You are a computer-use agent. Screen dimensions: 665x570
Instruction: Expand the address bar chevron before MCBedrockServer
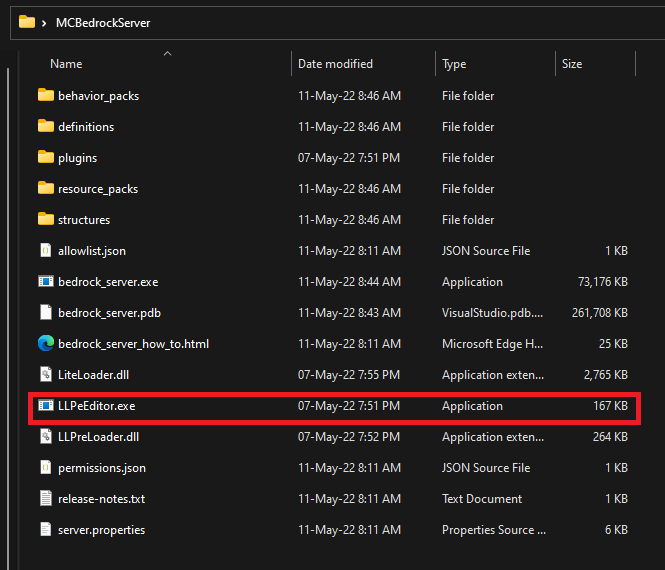tap(44, 23)
